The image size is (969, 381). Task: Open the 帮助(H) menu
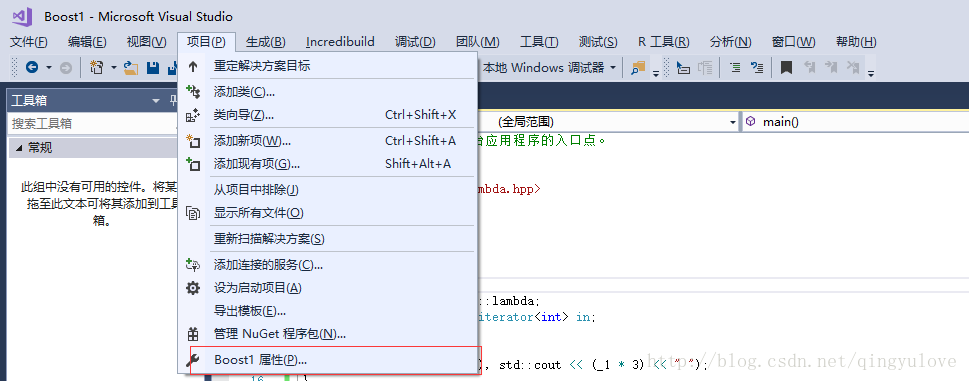click(856, 42)
